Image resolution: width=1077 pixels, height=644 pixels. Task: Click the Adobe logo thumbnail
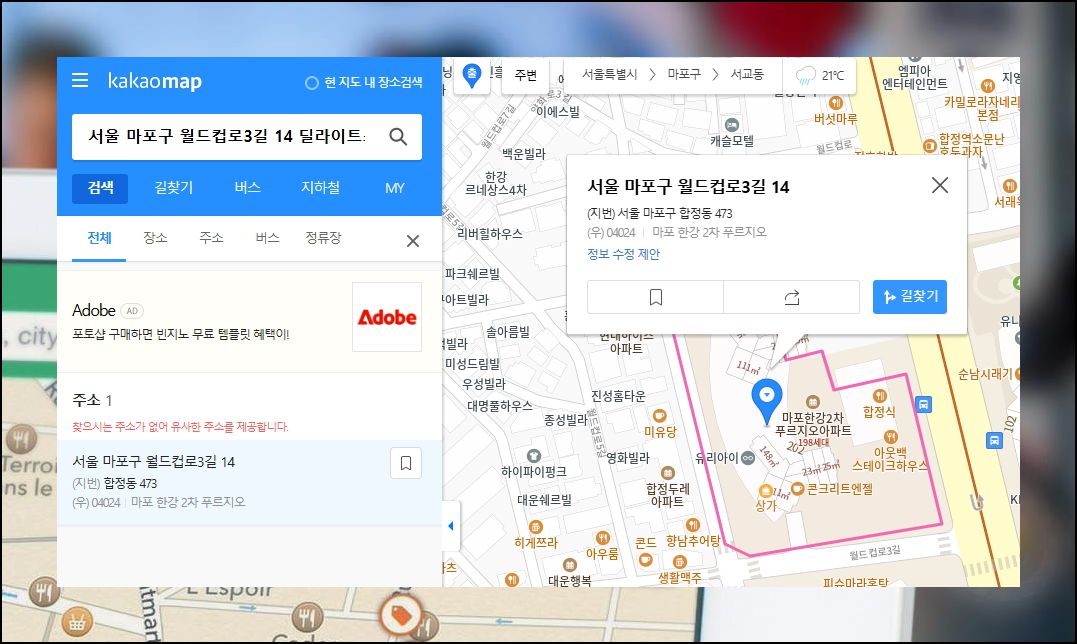[387, 317]
